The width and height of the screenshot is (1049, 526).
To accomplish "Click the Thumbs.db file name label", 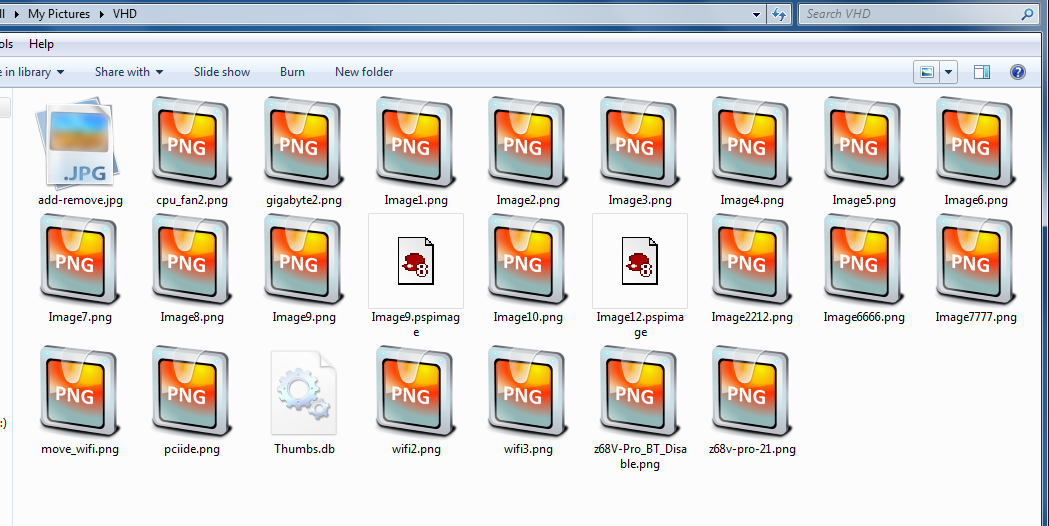I will coord(304,449).
